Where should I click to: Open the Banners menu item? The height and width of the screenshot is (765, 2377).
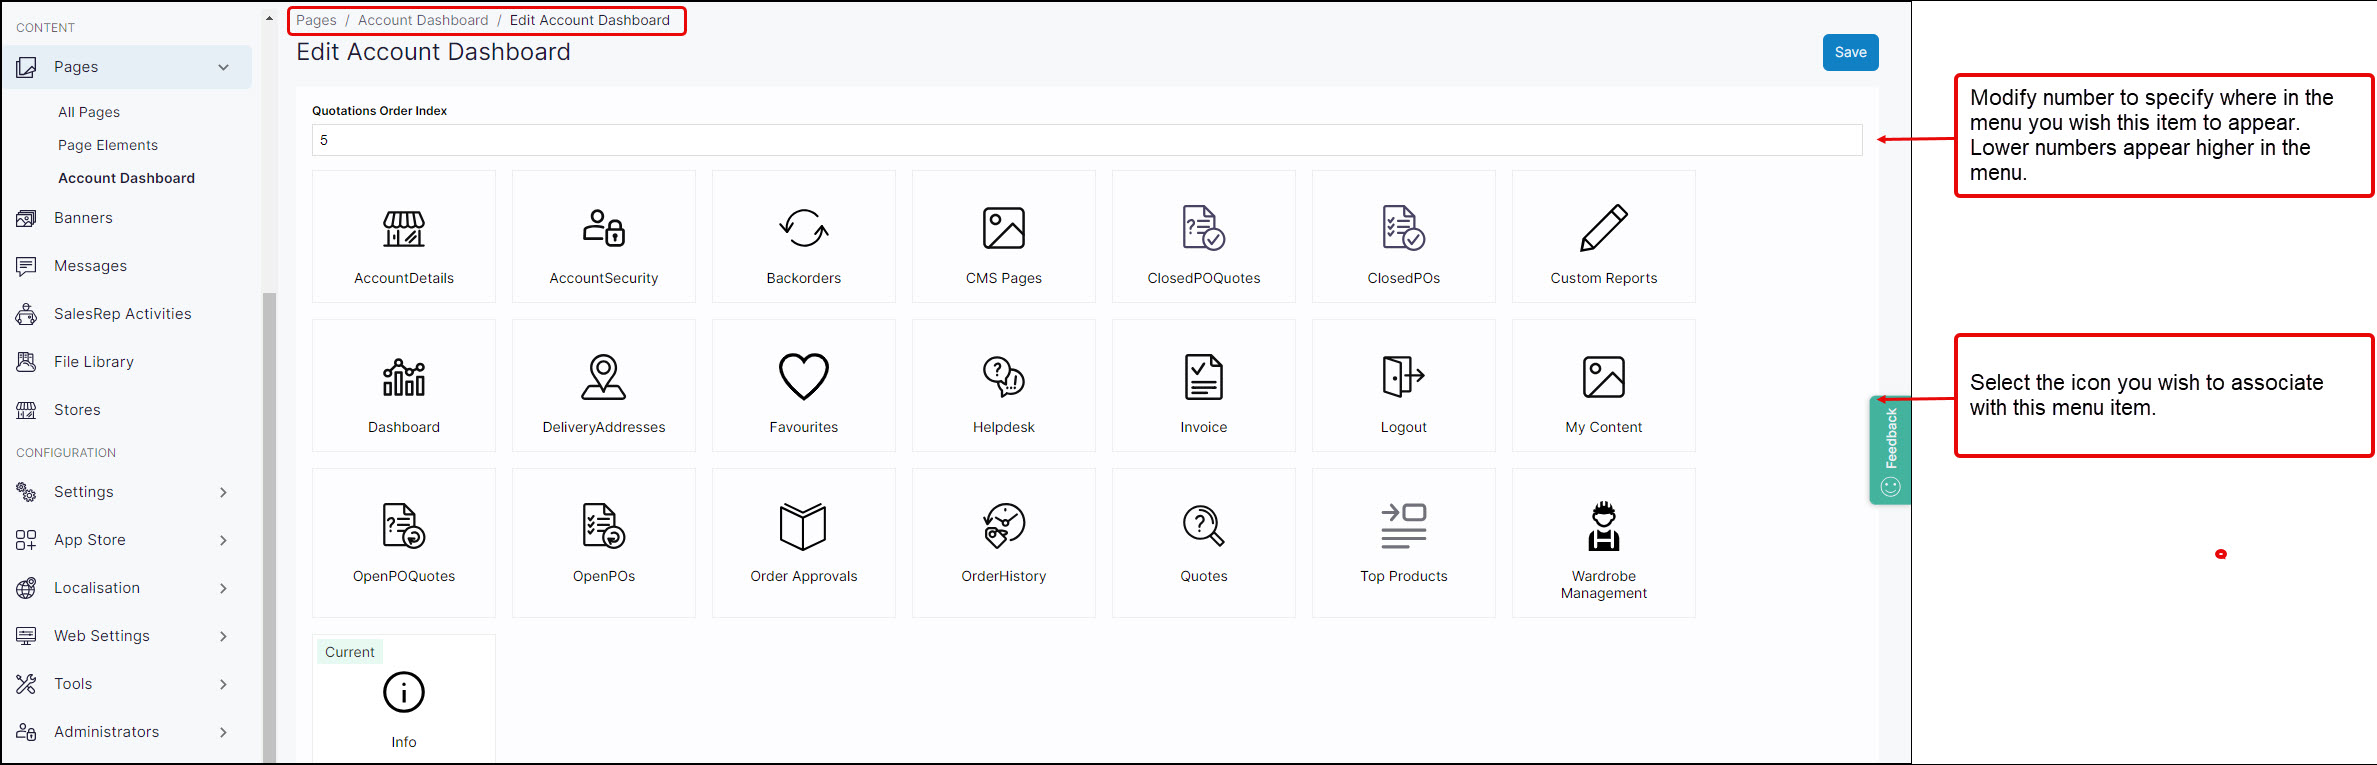(83, 218)
